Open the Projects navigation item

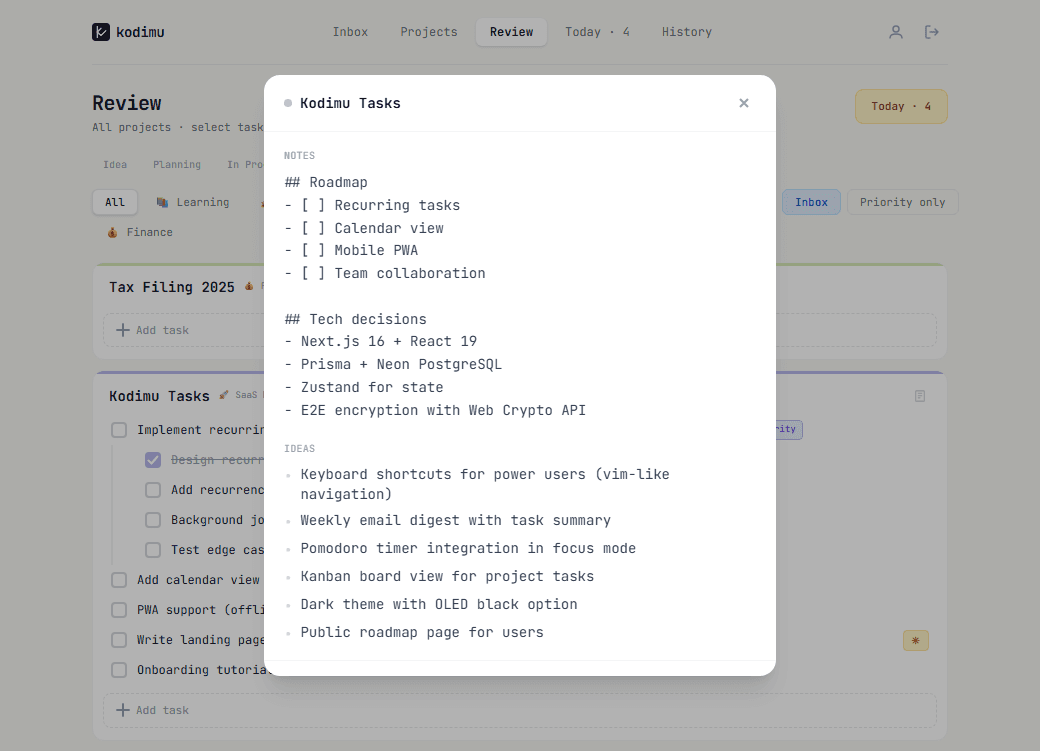pos(428,31)
